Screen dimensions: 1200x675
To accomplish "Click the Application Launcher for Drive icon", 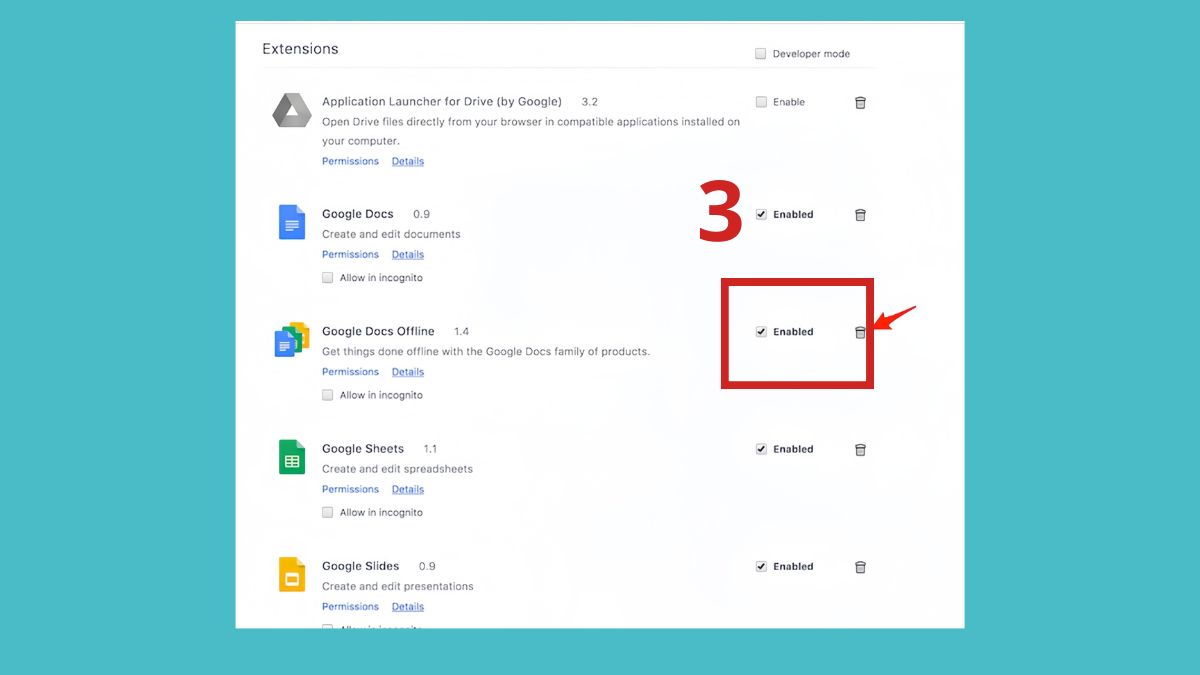I will (x=292, y=110).
